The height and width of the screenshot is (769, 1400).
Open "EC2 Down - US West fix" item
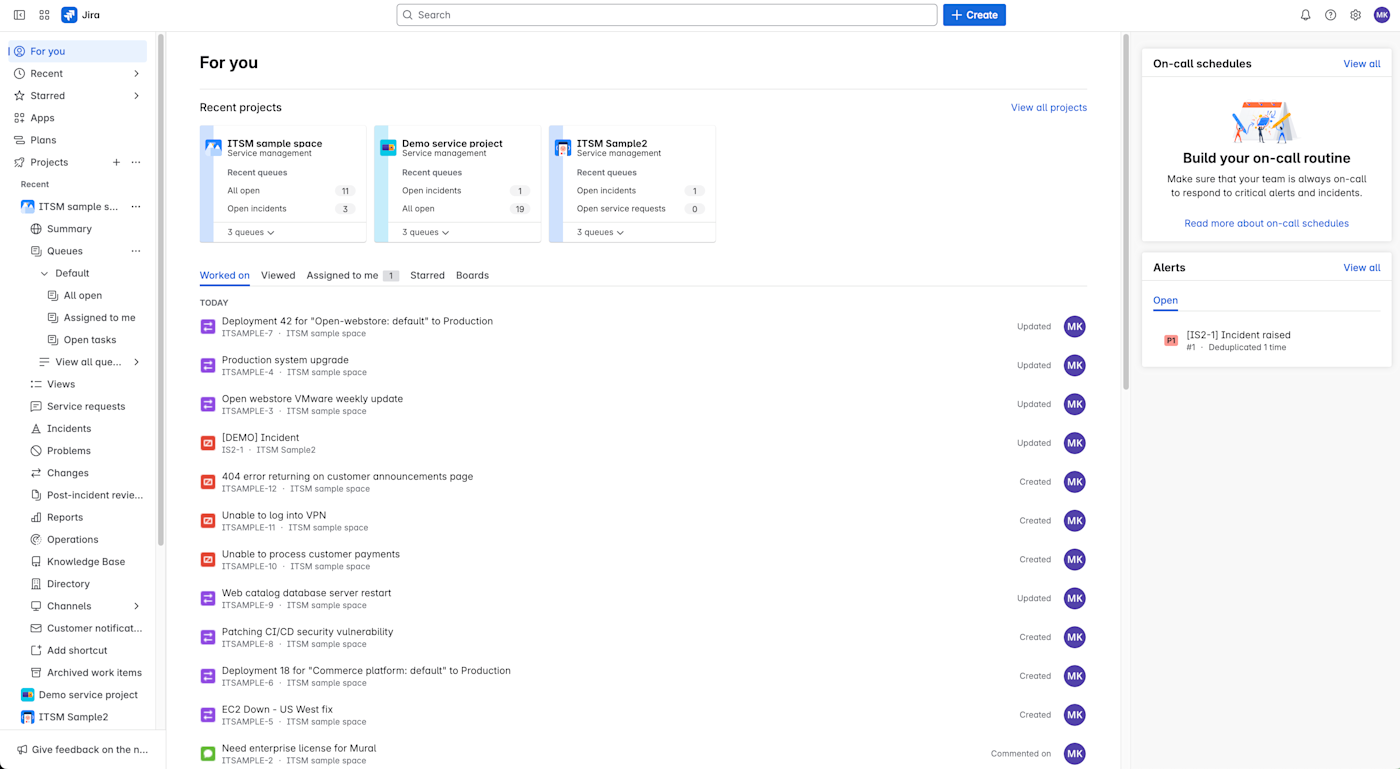click(277, 709)
